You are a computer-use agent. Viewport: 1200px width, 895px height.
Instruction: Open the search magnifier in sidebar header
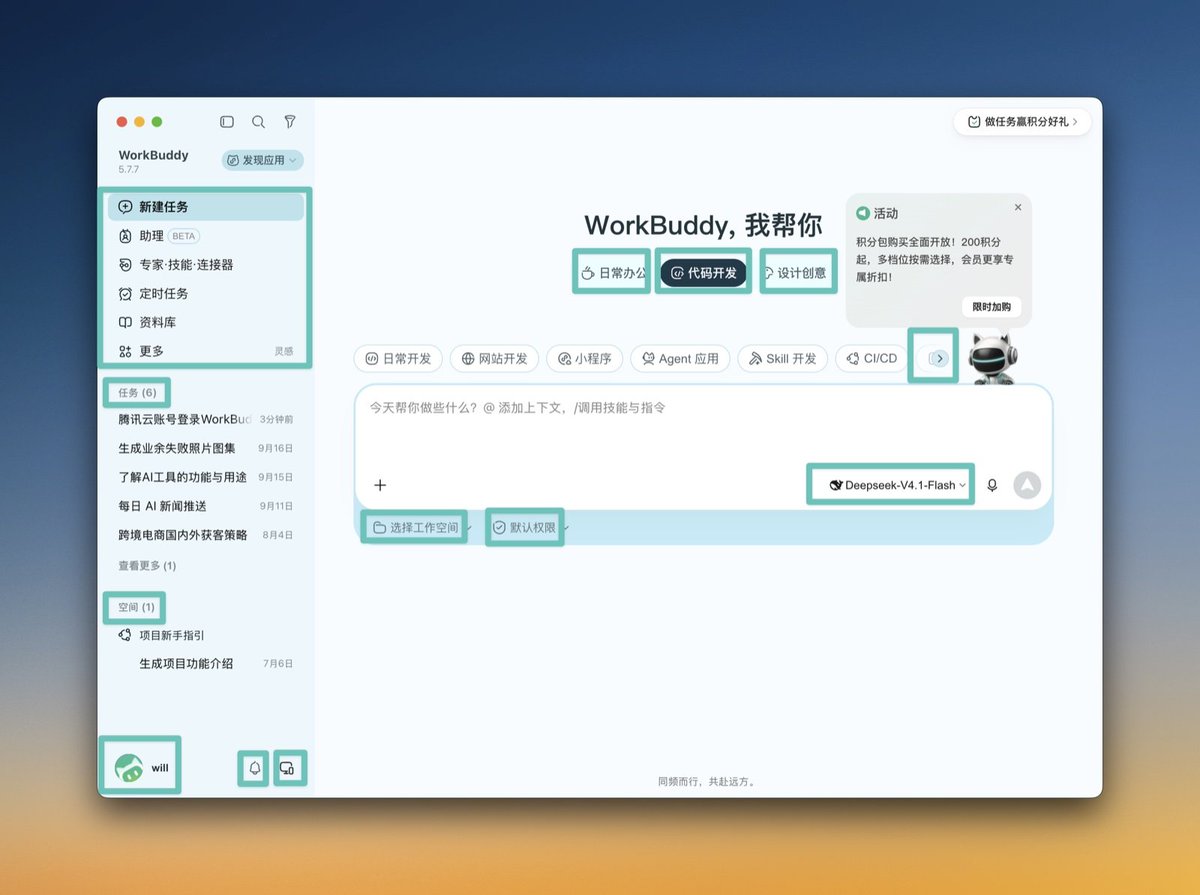(258, 122)
